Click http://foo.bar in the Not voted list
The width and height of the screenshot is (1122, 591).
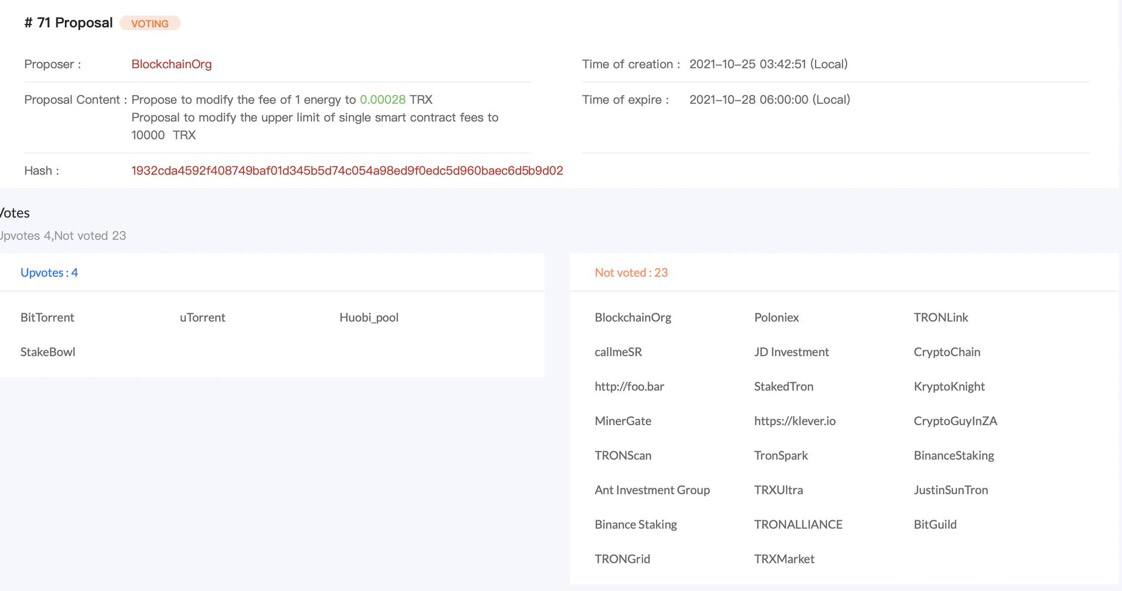[629, 386]
